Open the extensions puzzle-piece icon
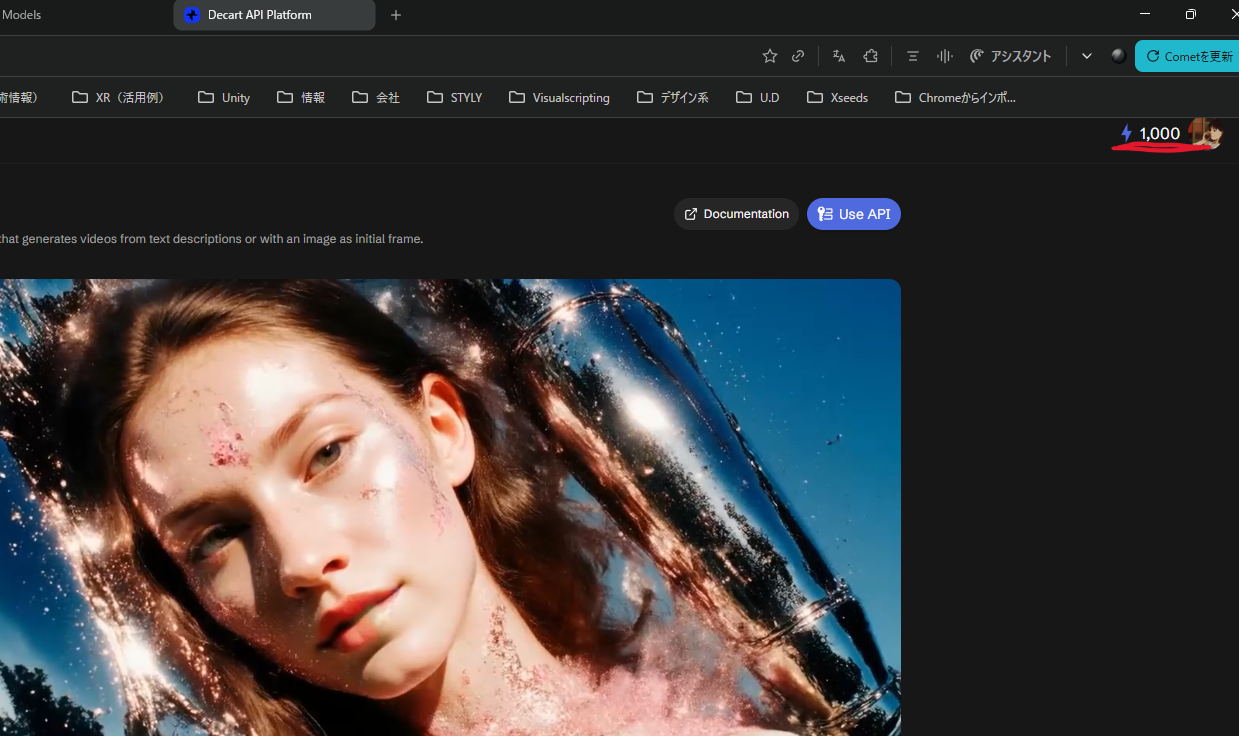 pyautogui.click(x=870, y=56)
